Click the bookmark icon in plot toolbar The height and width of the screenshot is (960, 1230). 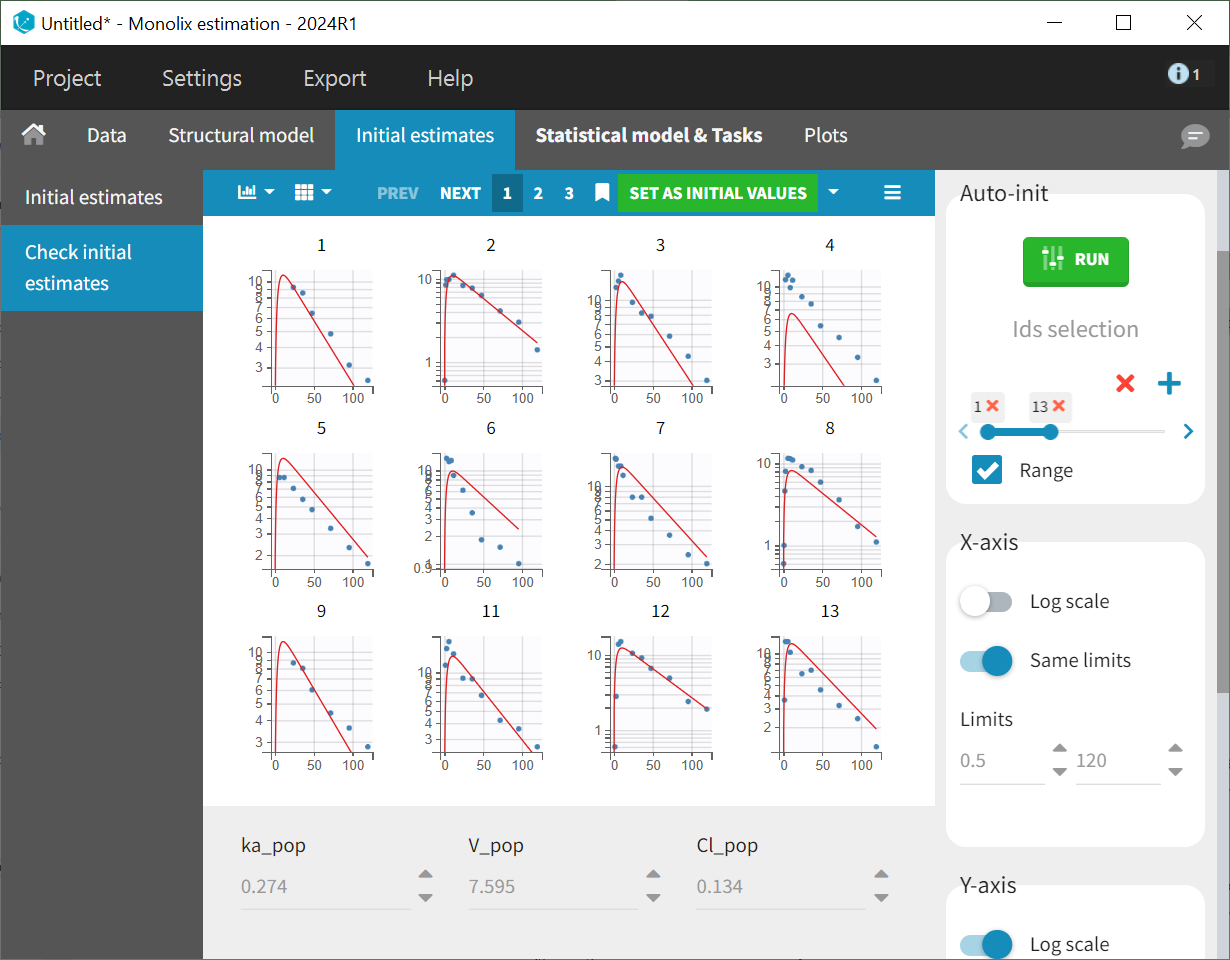(x=602, y=193)
